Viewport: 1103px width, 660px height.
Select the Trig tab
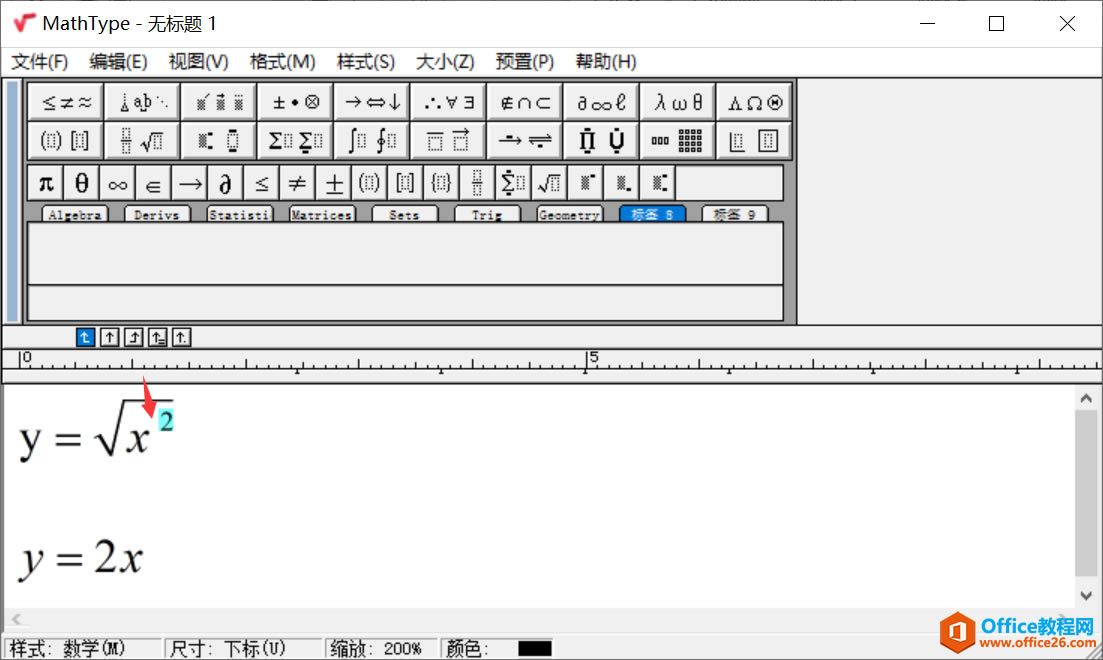[x=487, y=213]
